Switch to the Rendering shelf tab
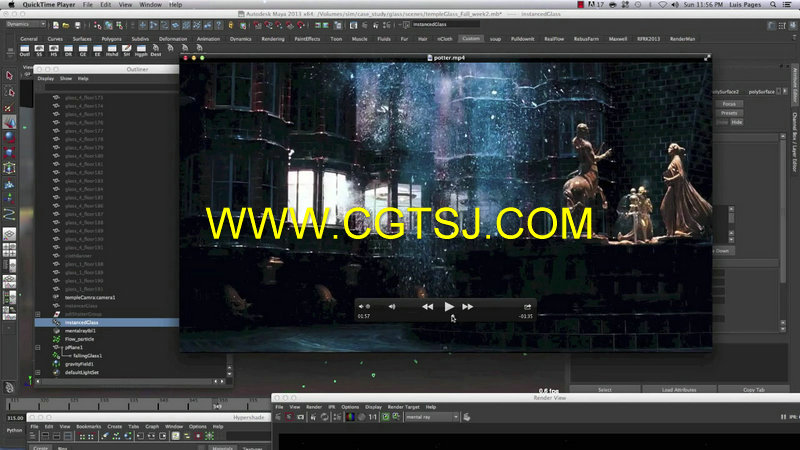Screen dimensions: 800x450 tap(273, 39)
